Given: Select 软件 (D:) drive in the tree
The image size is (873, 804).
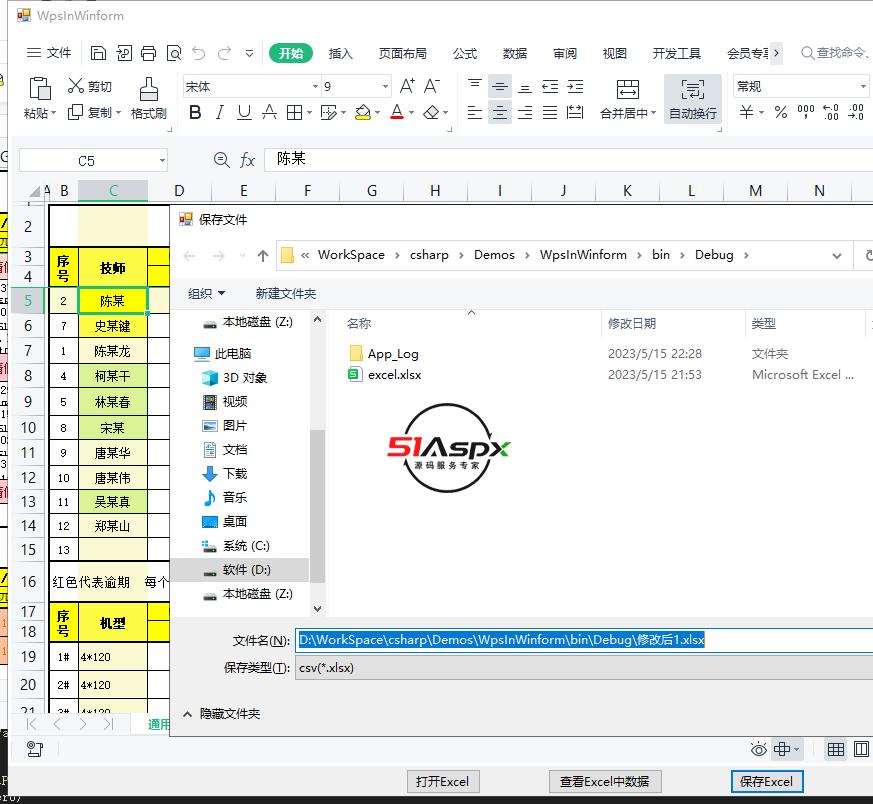Looking at the screenshot, I should click(x=239, y=570).
